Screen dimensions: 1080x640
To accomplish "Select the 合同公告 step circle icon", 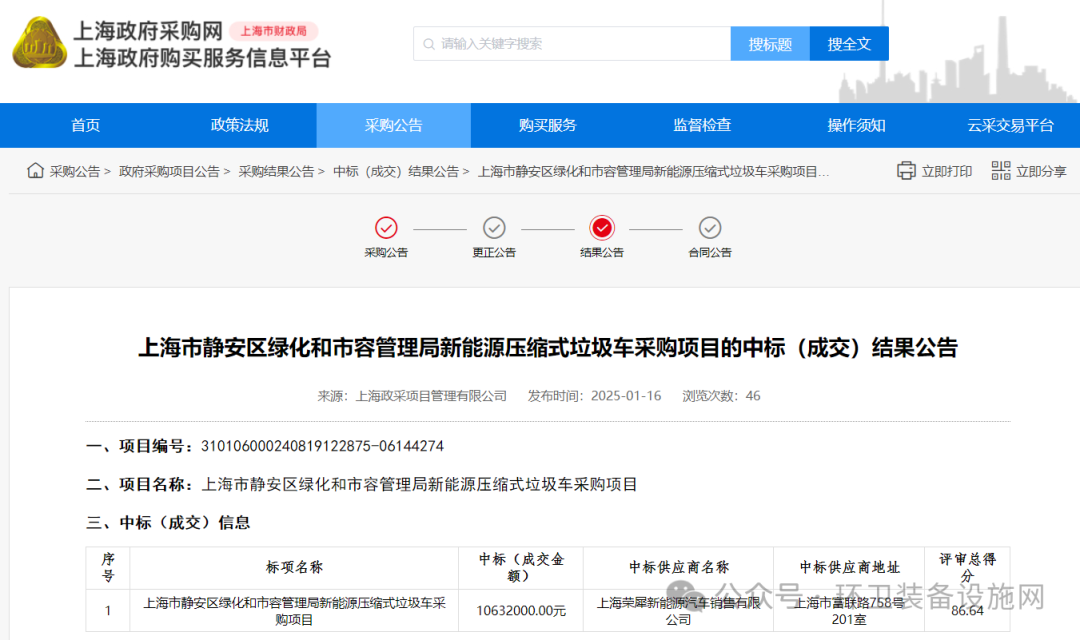I will [710, 227].
